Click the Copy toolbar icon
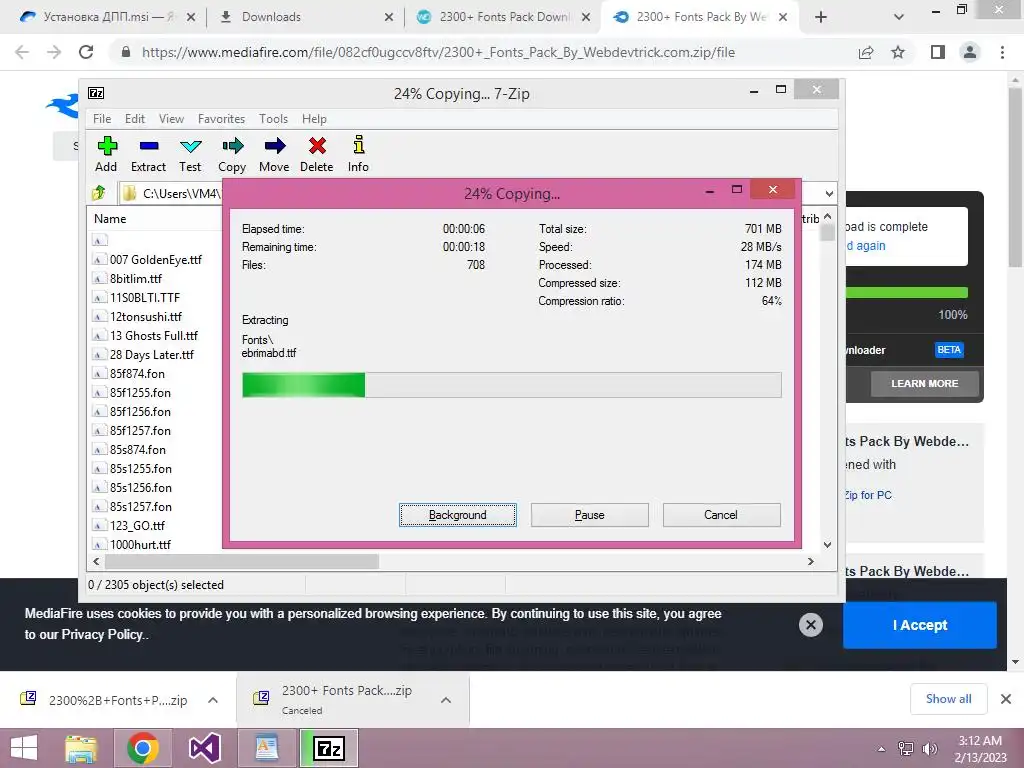Viewport: 1024px width, 768px height. 232,154
